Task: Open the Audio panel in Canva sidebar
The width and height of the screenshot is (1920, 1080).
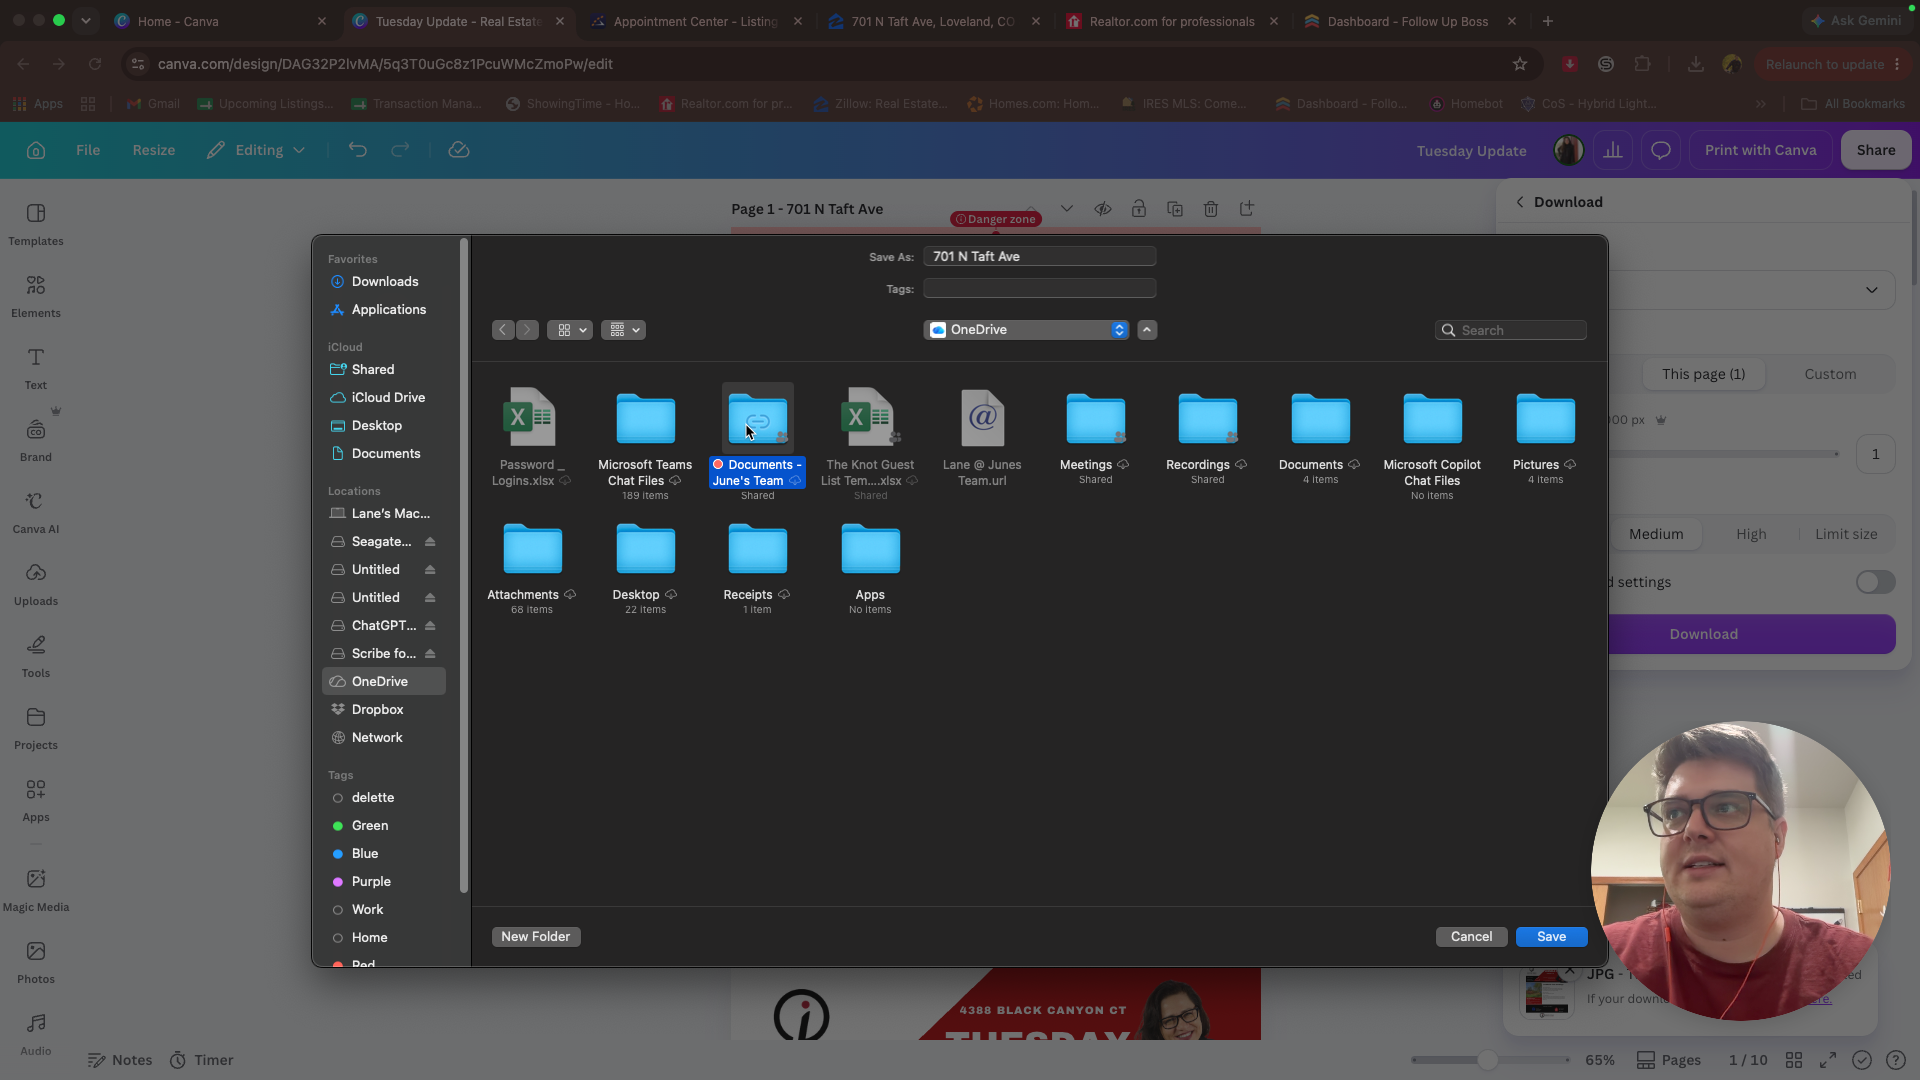Action: pos(36,1035)
